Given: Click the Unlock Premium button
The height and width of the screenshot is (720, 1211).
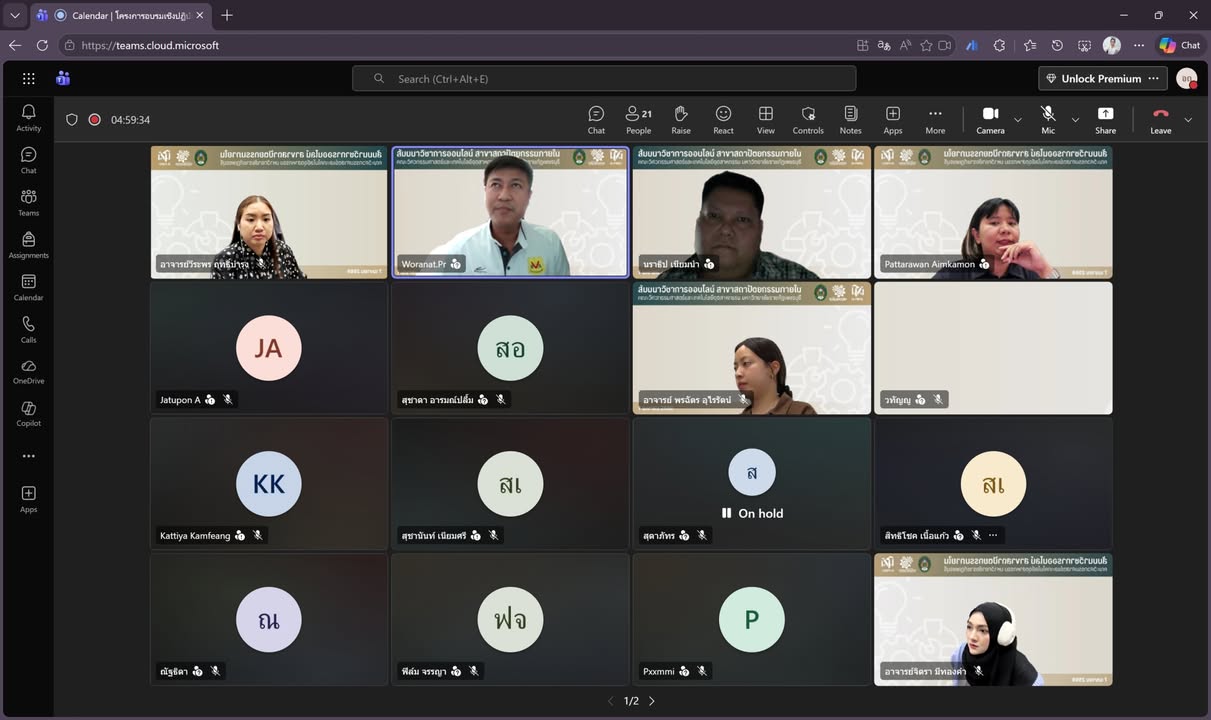Looking at the screenshot, I should point(1093,79).
